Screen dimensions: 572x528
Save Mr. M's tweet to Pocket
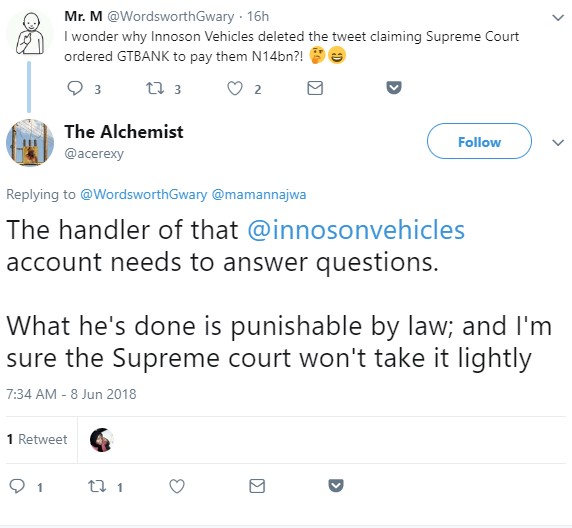394,88
